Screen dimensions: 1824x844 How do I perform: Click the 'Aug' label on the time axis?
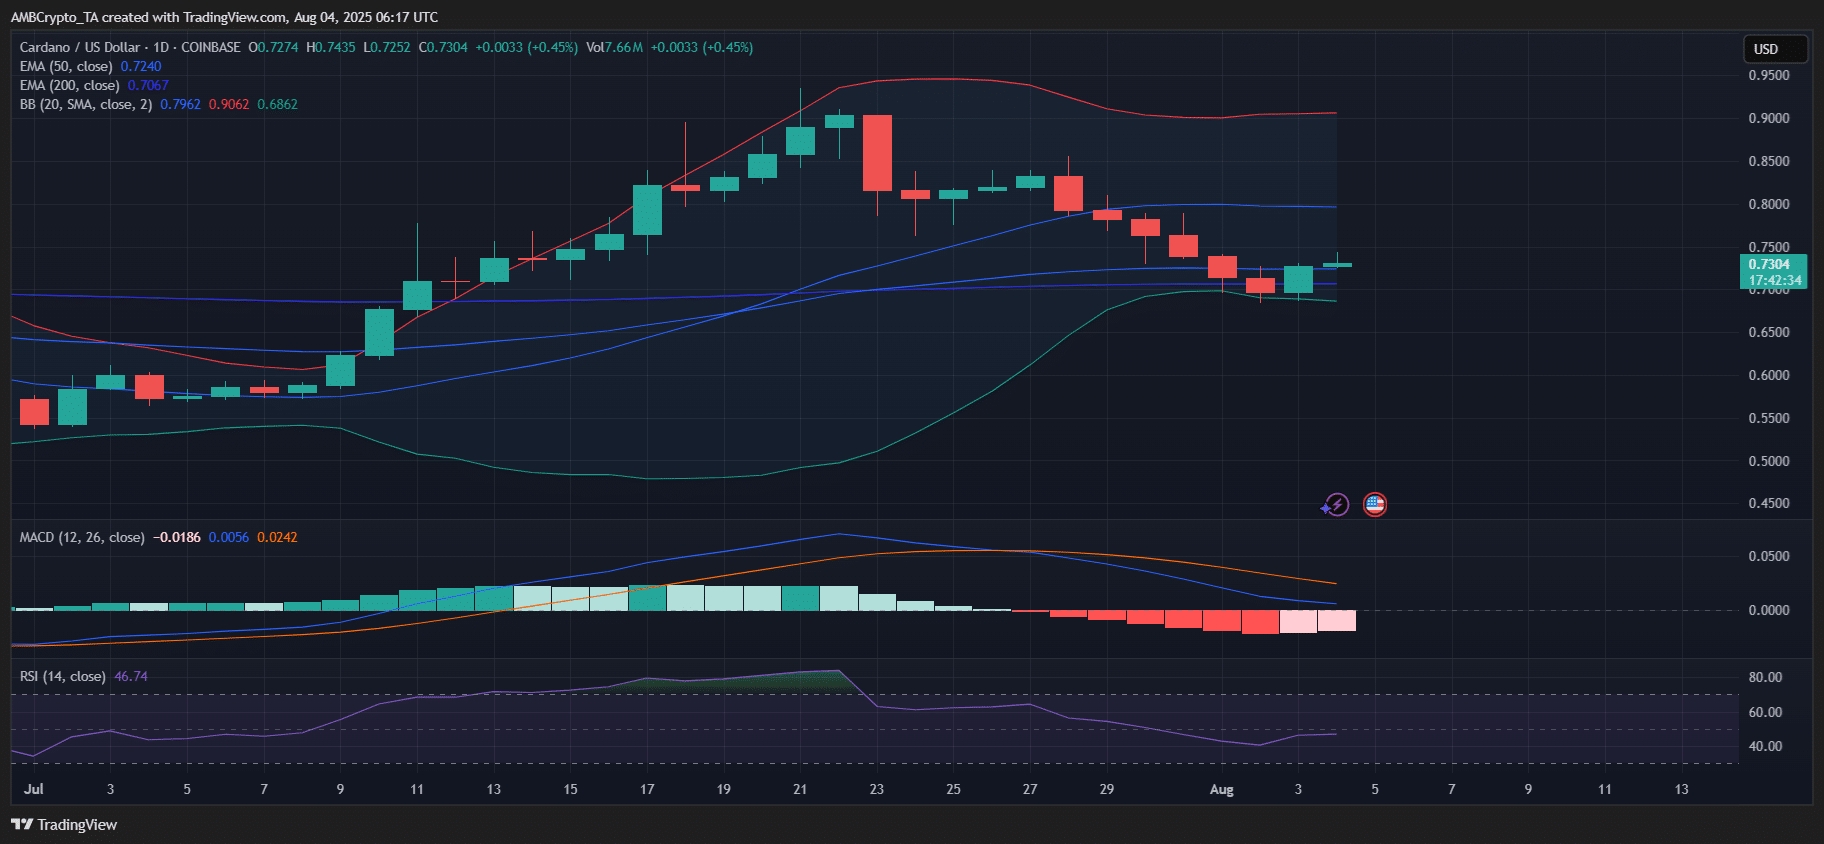[x=1221, y=789]
